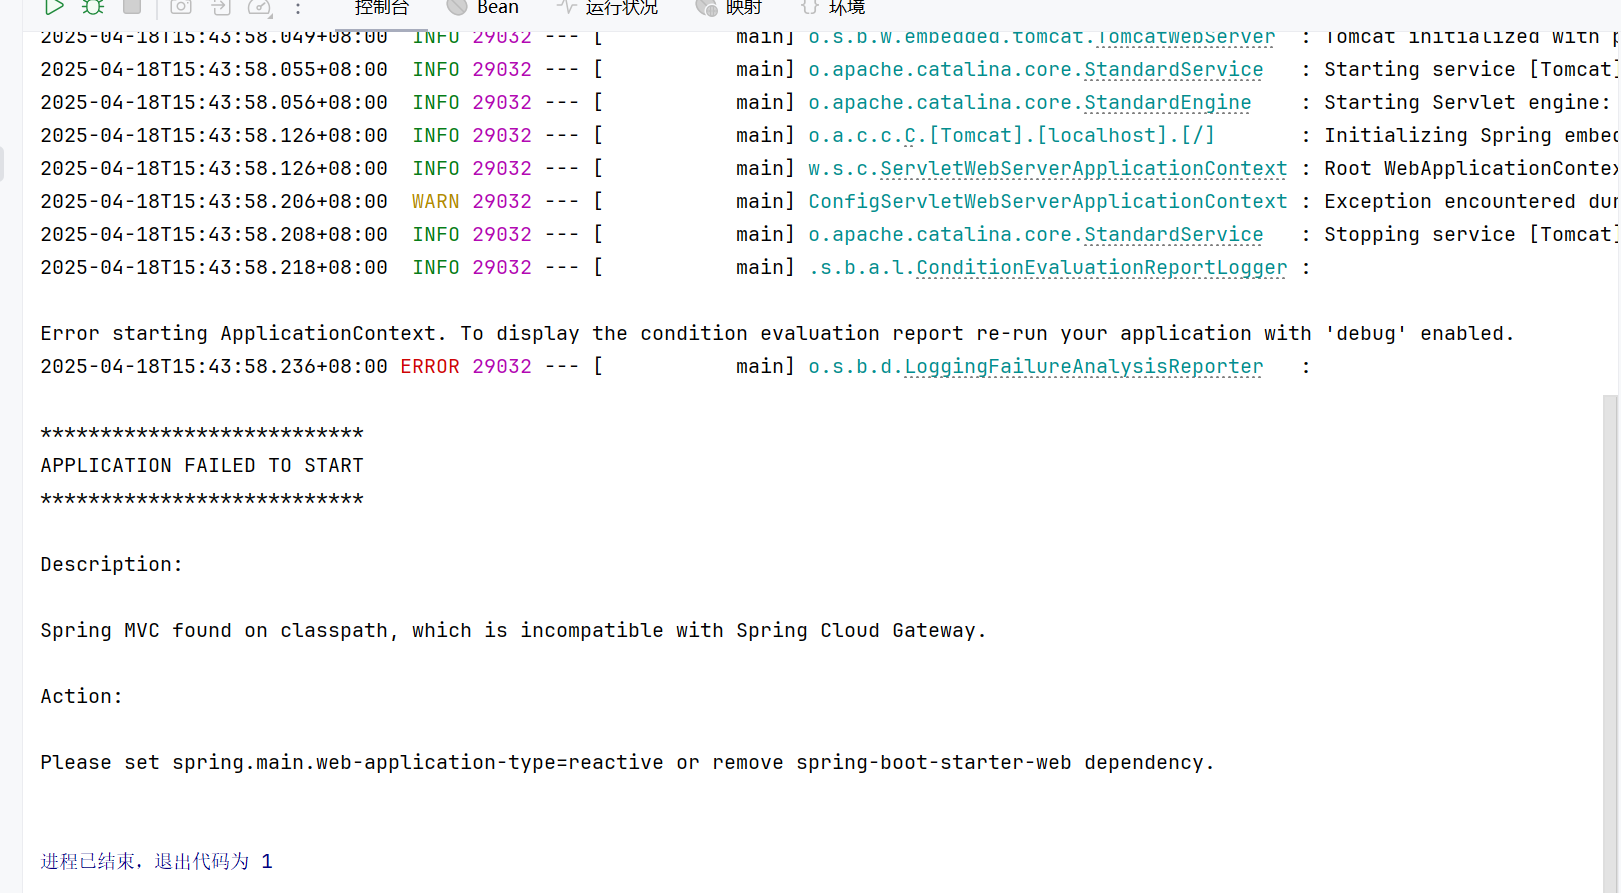This screenshot has width=1621, height=893.
Task: Open the three-dot more actions menu
Action: coord(298,8)
